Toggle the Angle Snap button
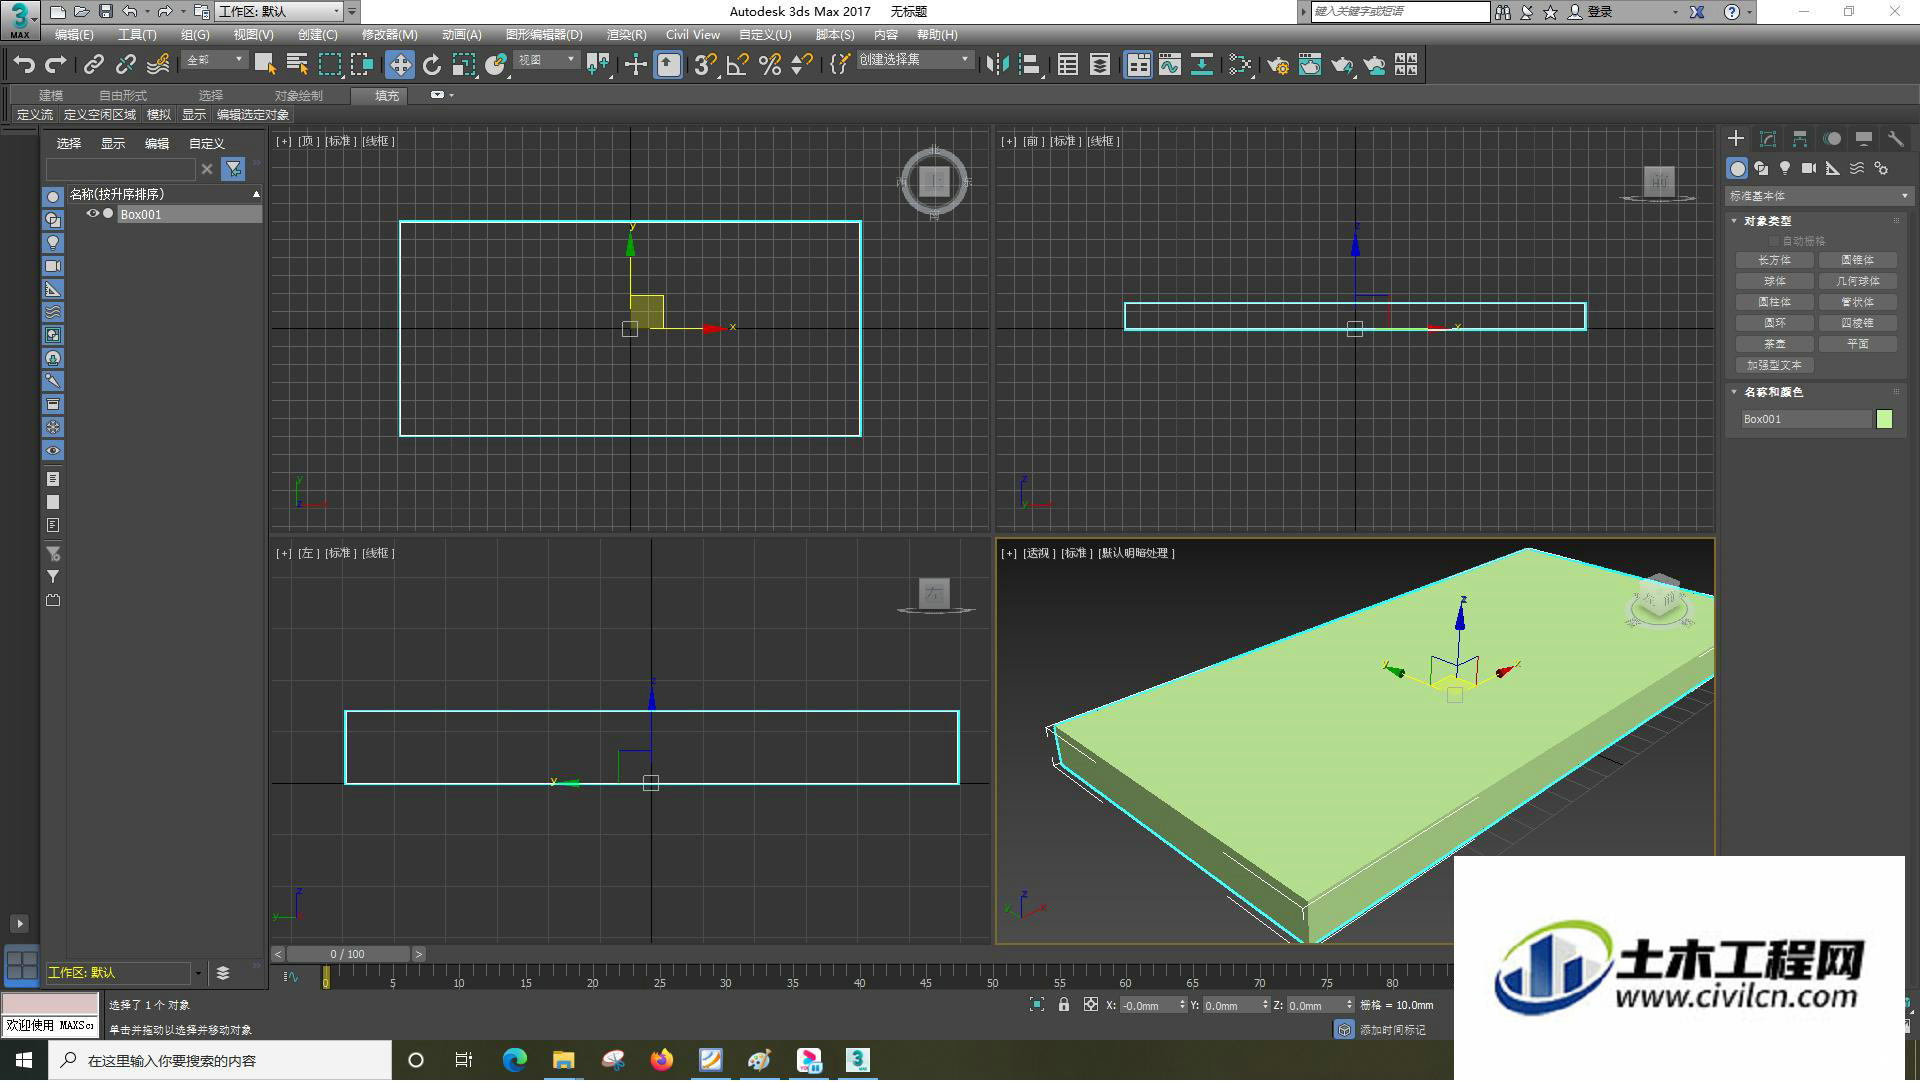This screenshot has width=1920, height=1082. click(x=738, y=65)
